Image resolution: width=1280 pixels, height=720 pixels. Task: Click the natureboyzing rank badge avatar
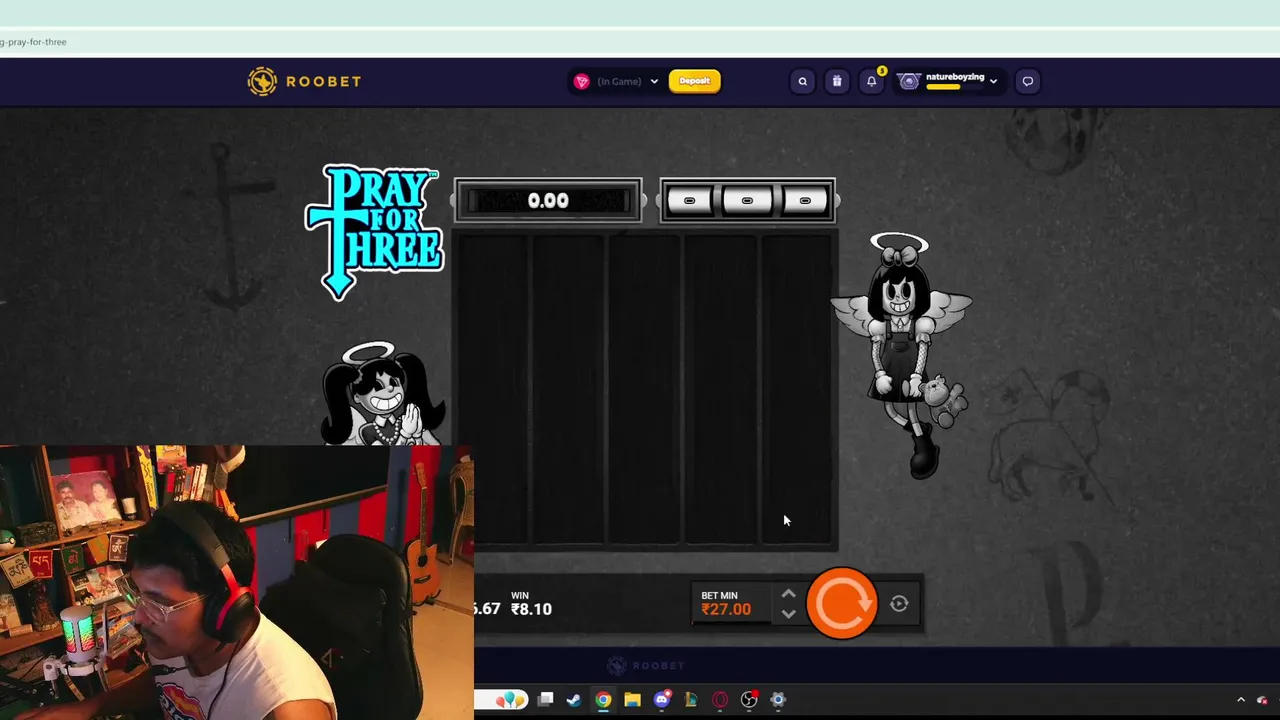tap(909, 82)
